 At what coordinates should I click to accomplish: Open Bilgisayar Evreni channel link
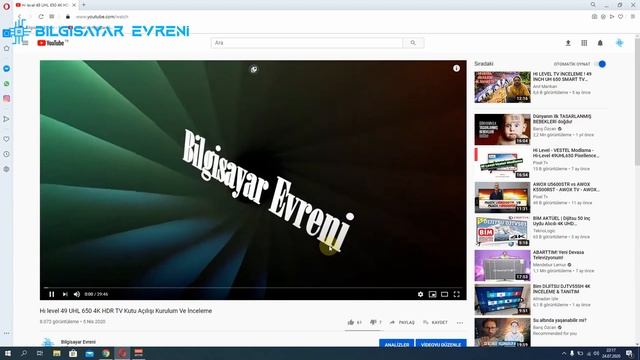(x=78, y=342)
